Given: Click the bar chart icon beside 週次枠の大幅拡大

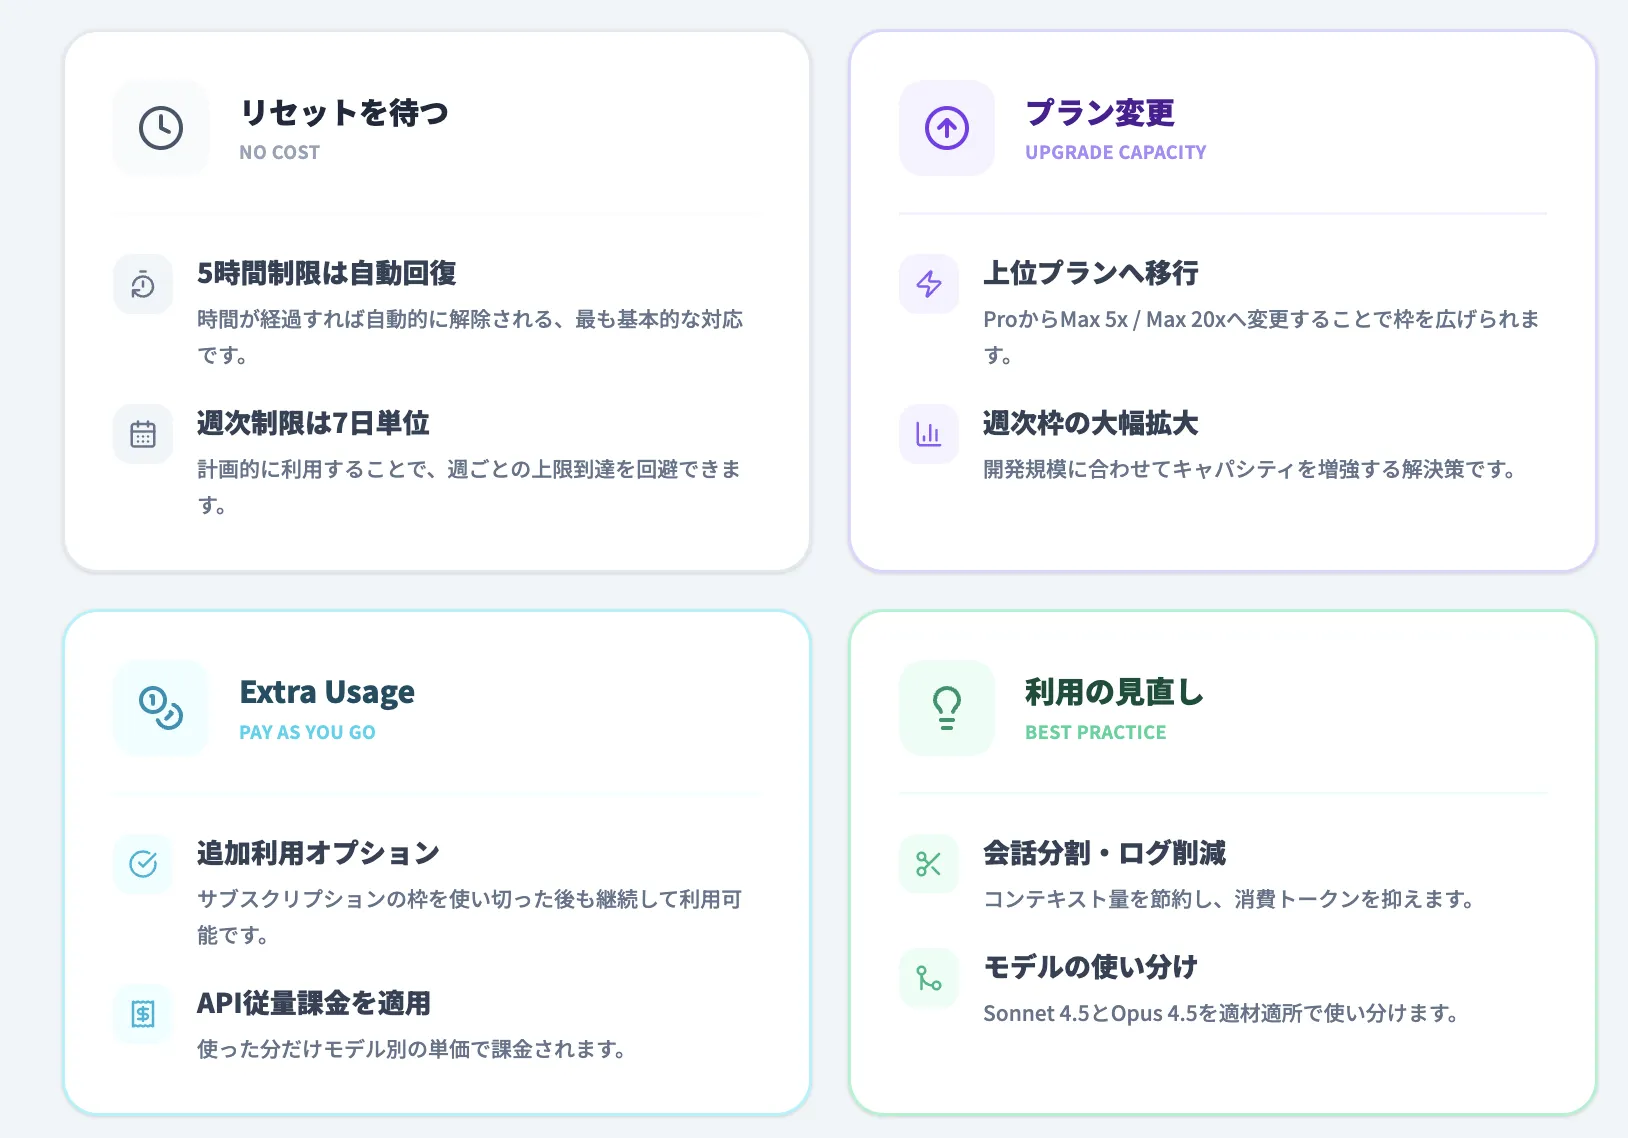Looking at the screenshot, I should [x=928, y=434].
